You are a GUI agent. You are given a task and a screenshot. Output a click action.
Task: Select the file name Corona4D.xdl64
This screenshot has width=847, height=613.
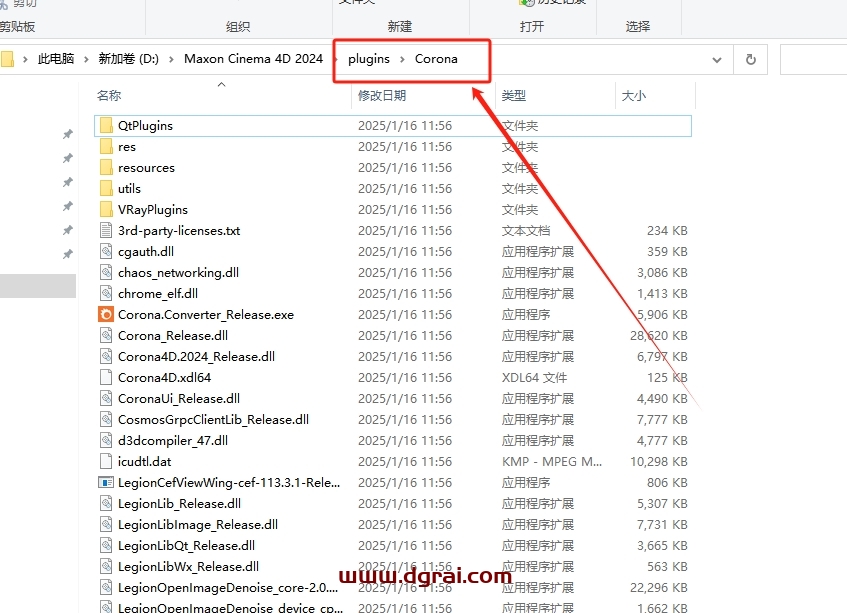[x=164, y=378]
